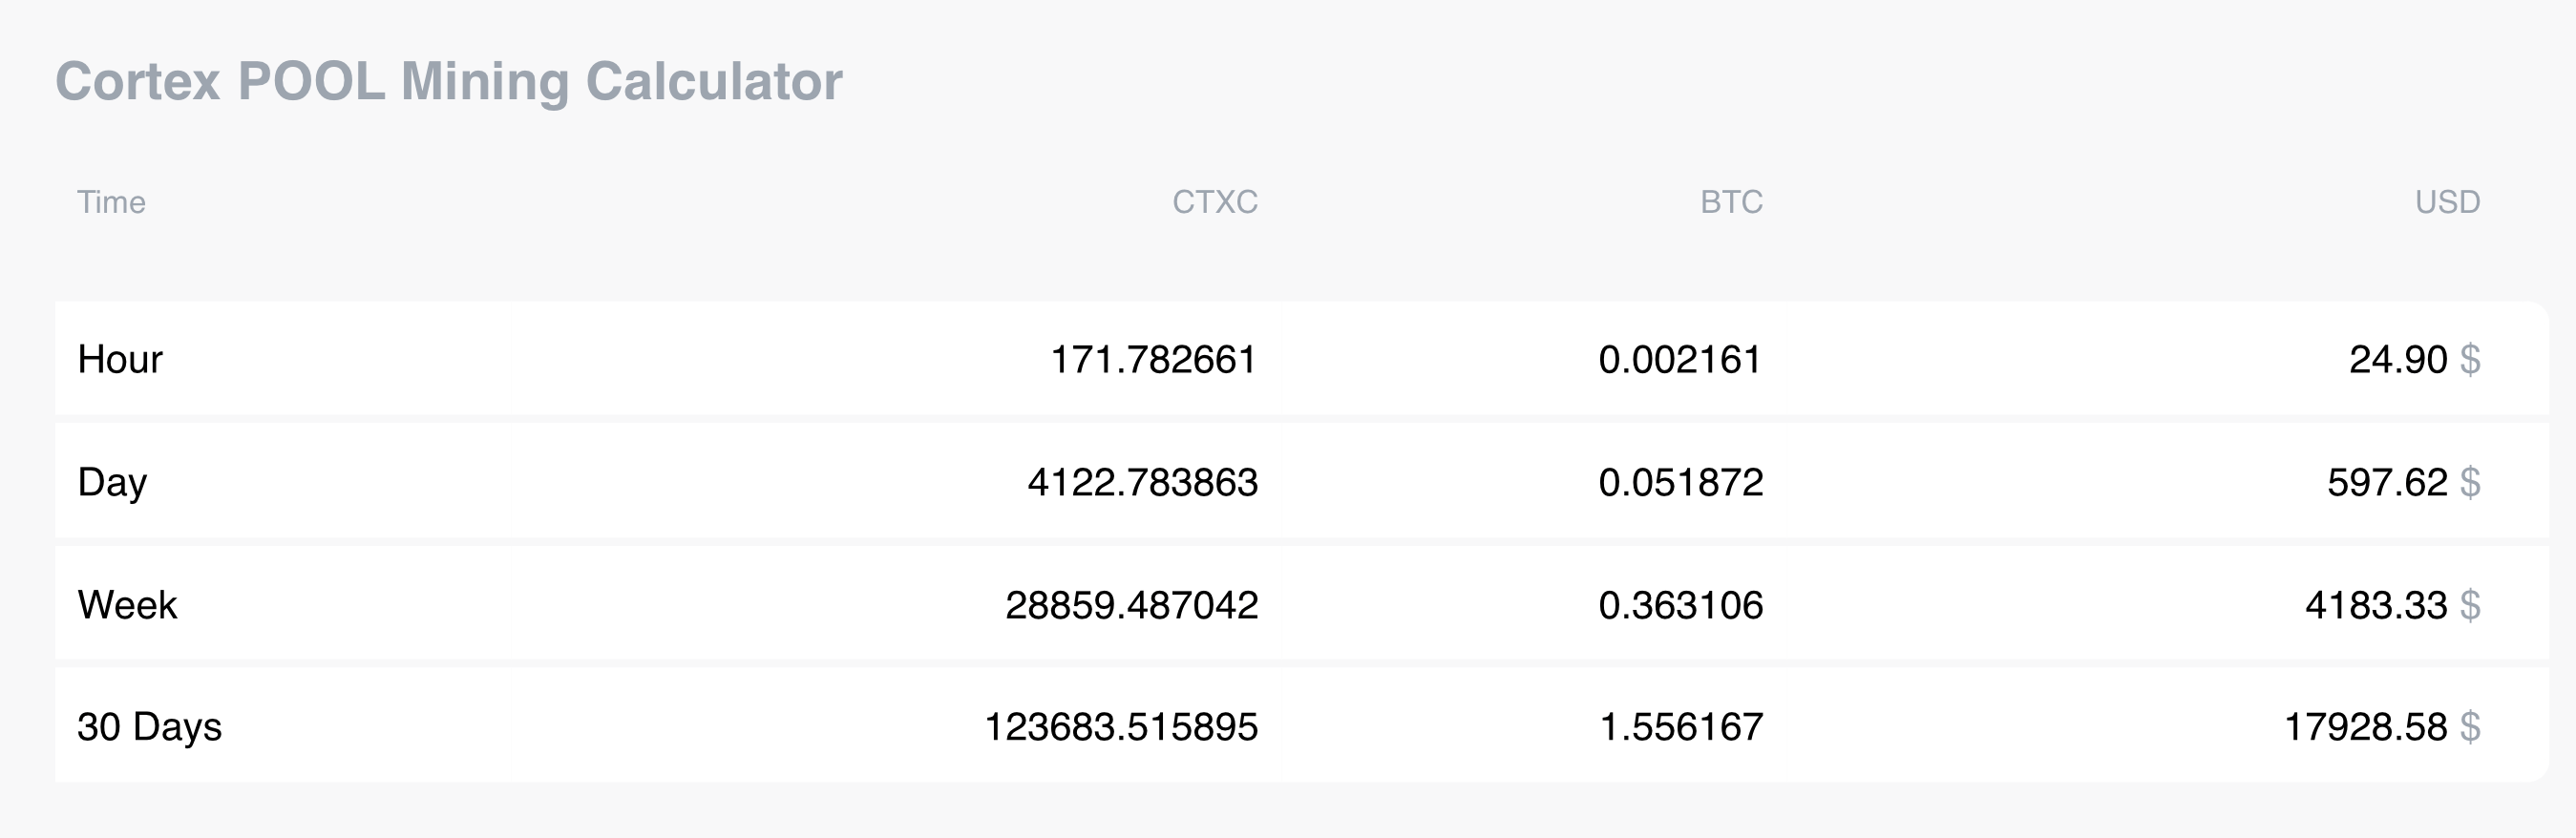Click the BTC column header
The image size is (2576, 838).
(1731, 202)
